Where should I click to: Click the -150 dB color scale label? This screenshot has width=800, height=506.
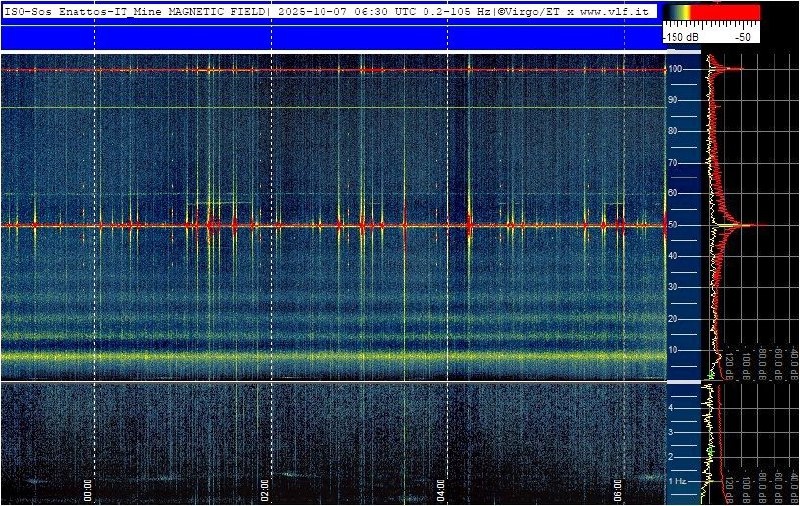pos(680,37)
